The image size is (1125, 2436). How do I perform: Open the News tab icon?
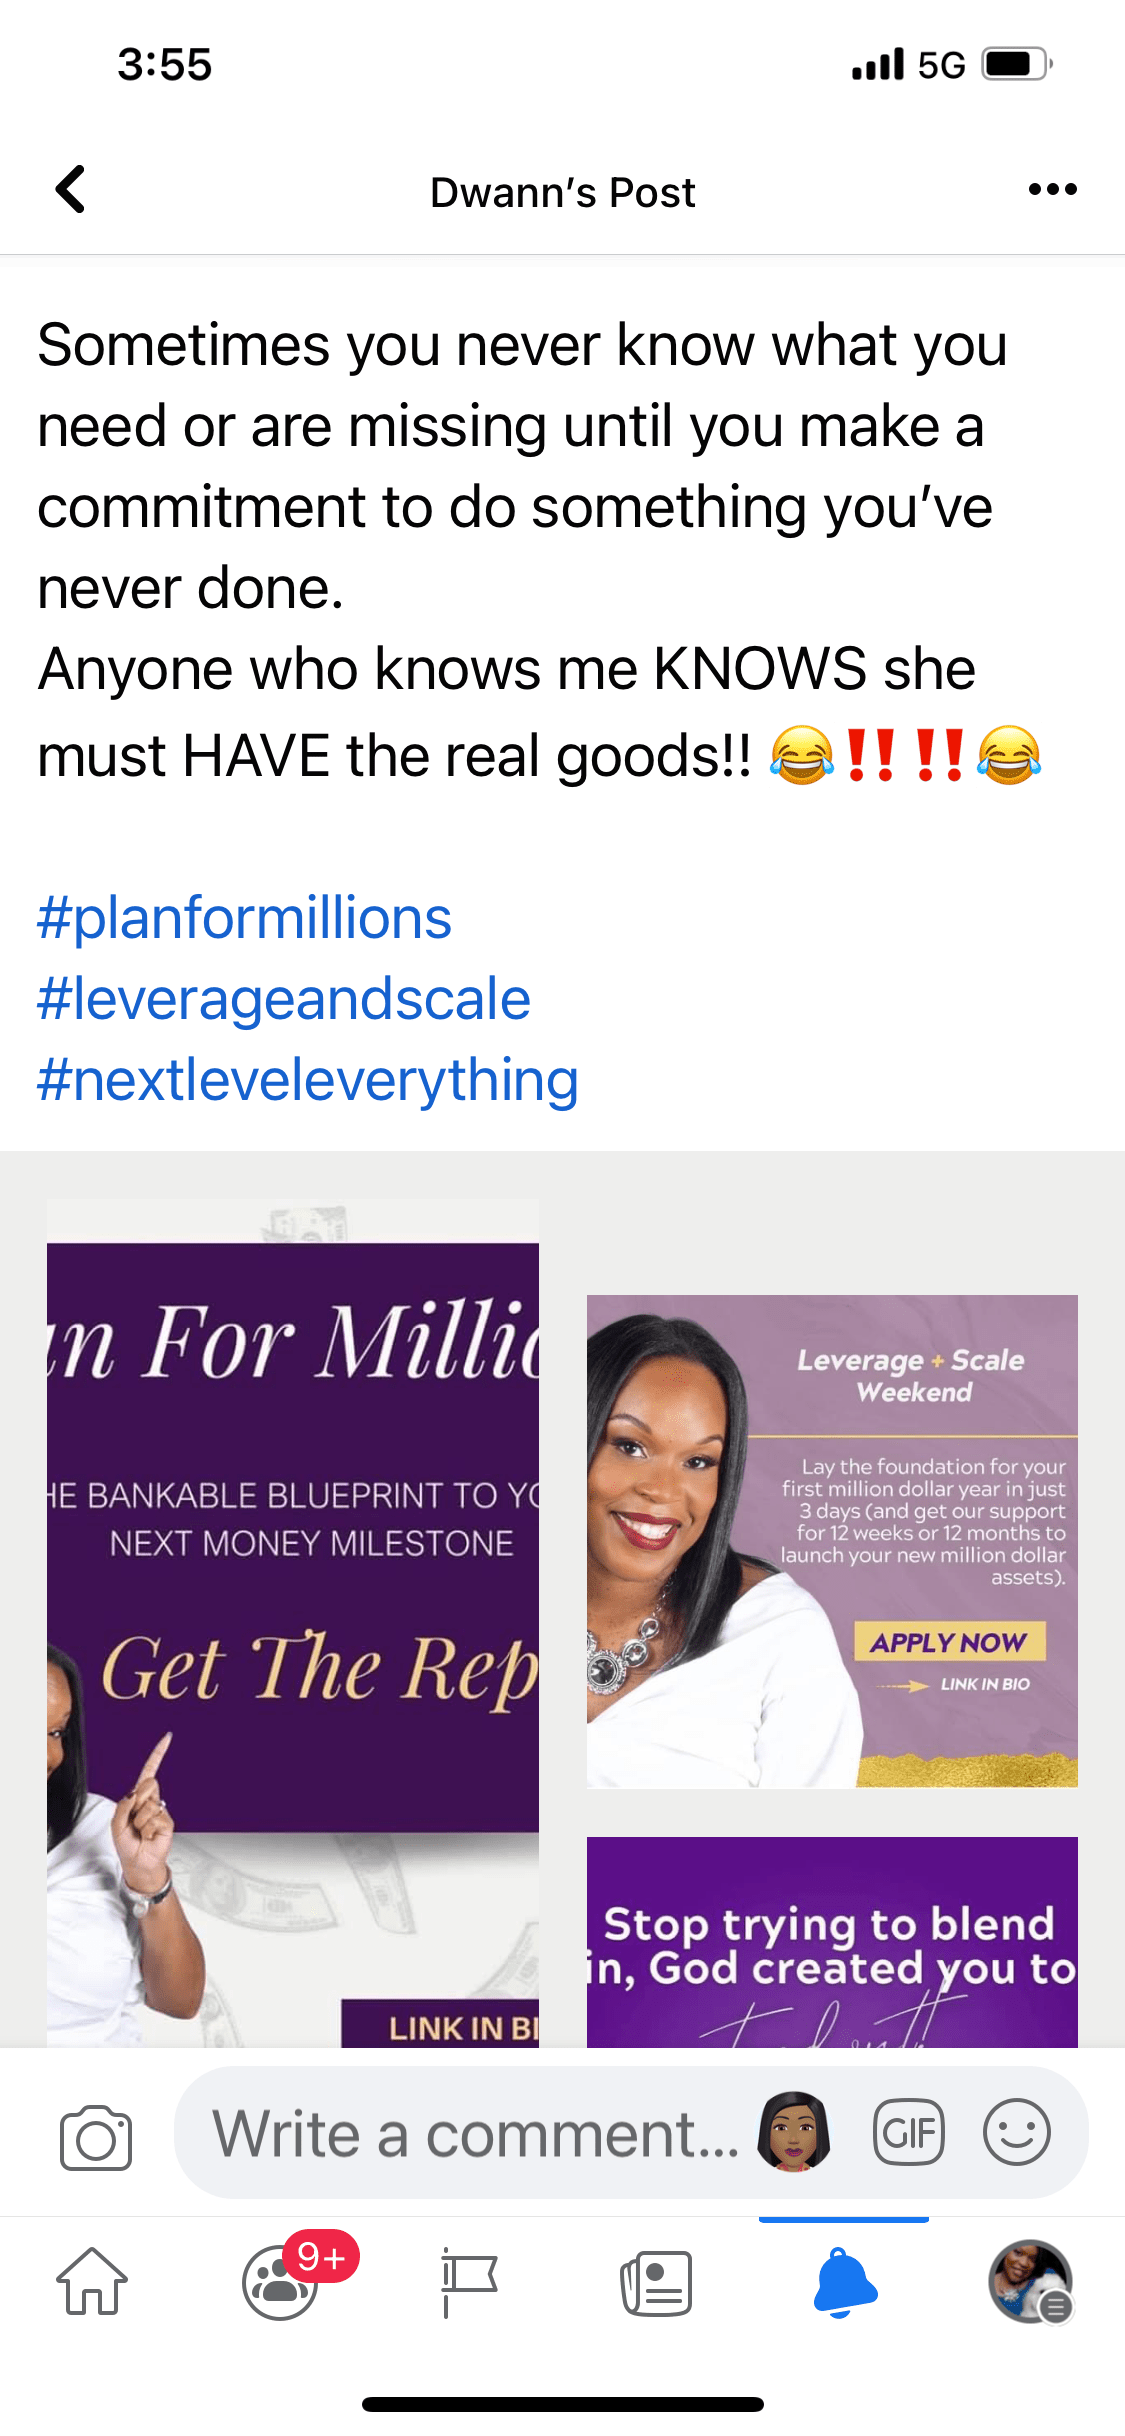click(656, 2283)
